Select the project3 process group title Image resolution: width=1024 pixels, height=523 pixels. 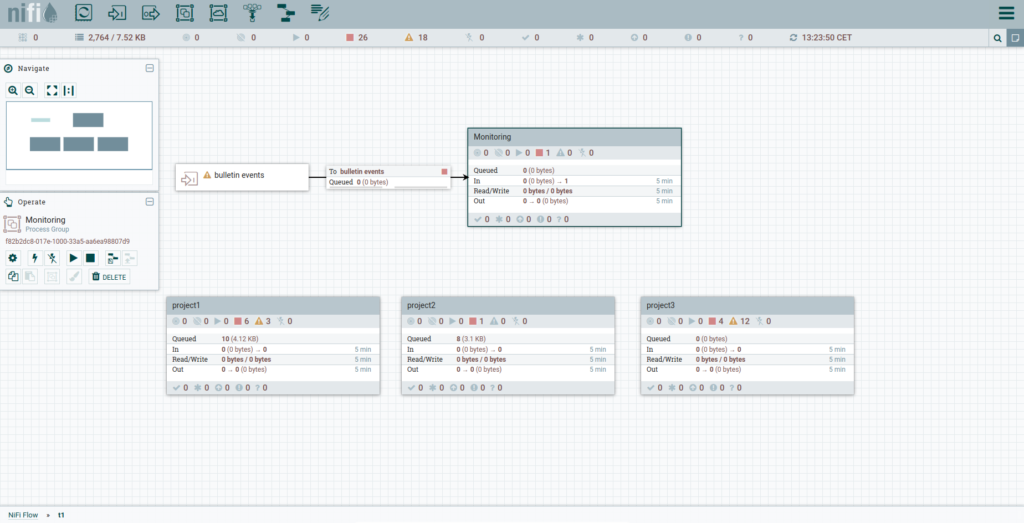(x=660, y=306)
